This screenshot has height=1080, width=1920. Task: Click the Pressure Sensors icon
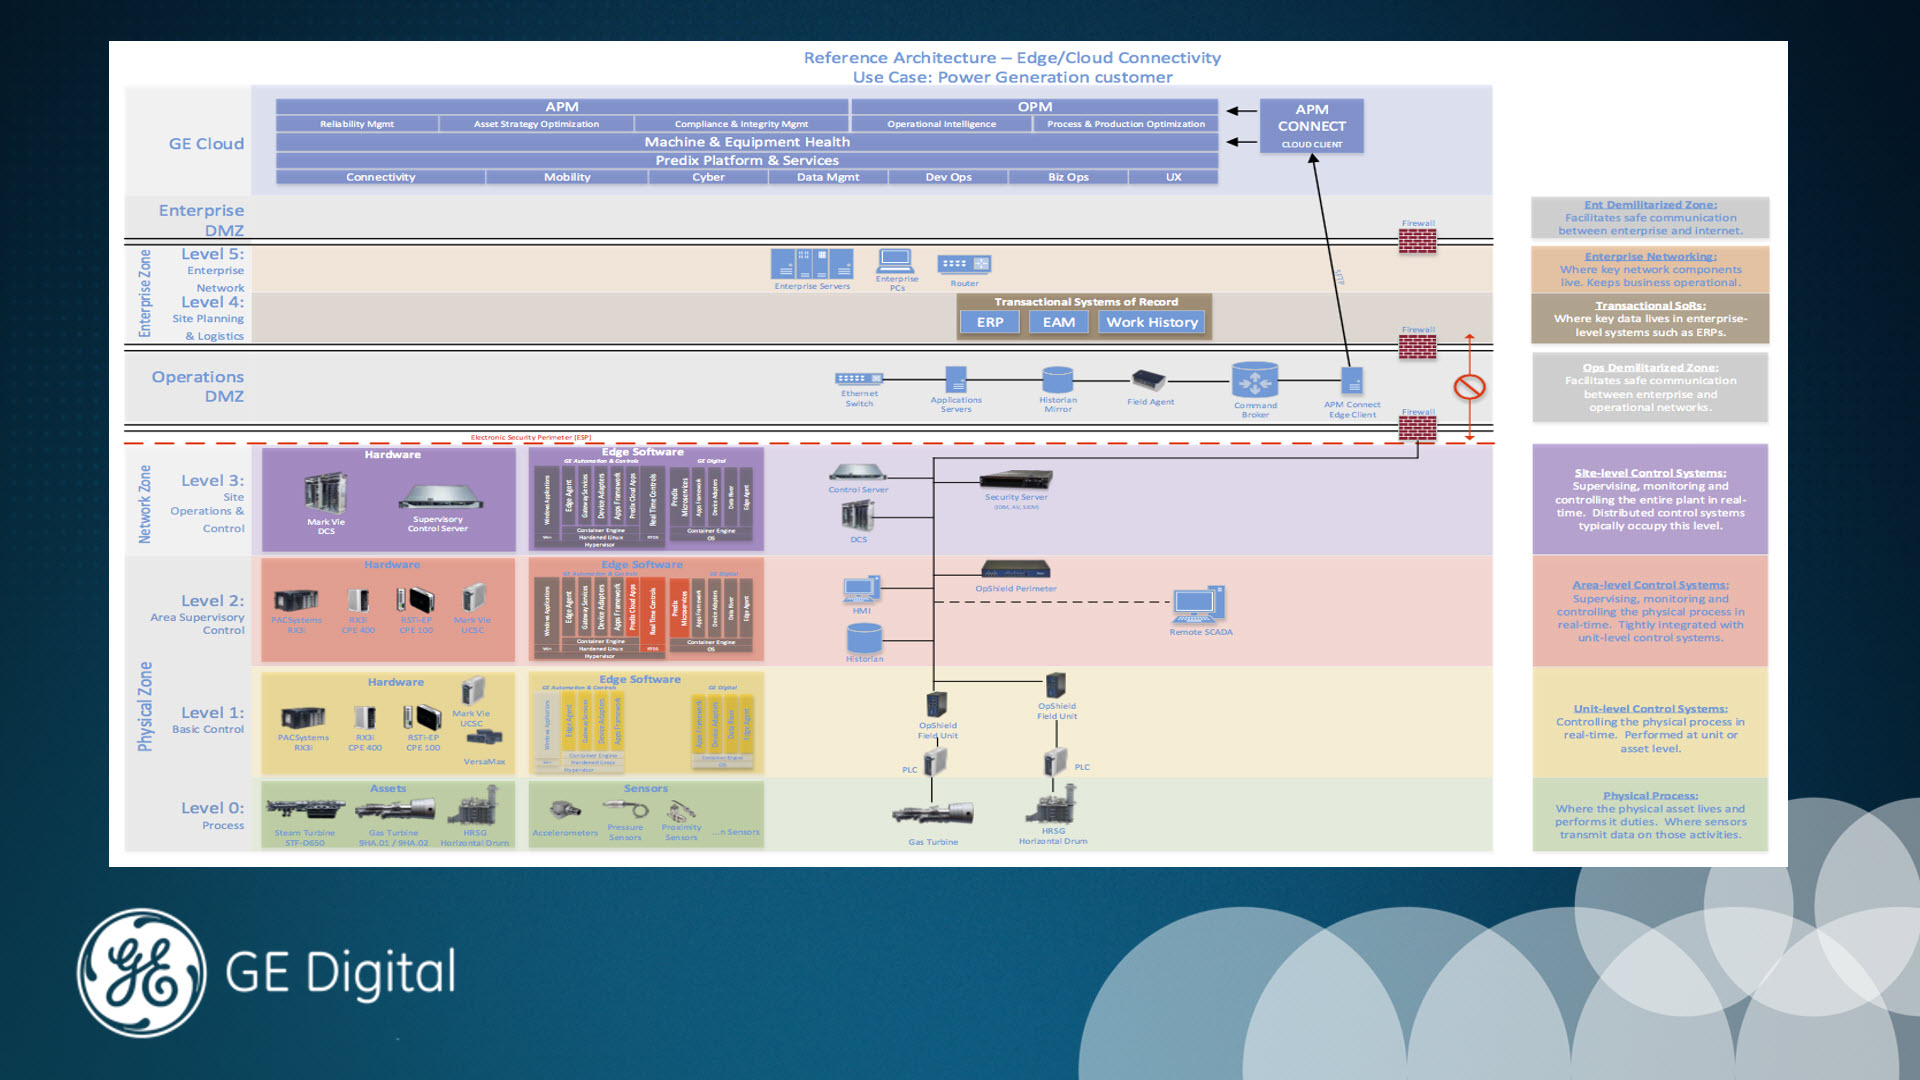pyautogui.click(x=626, y=808)
